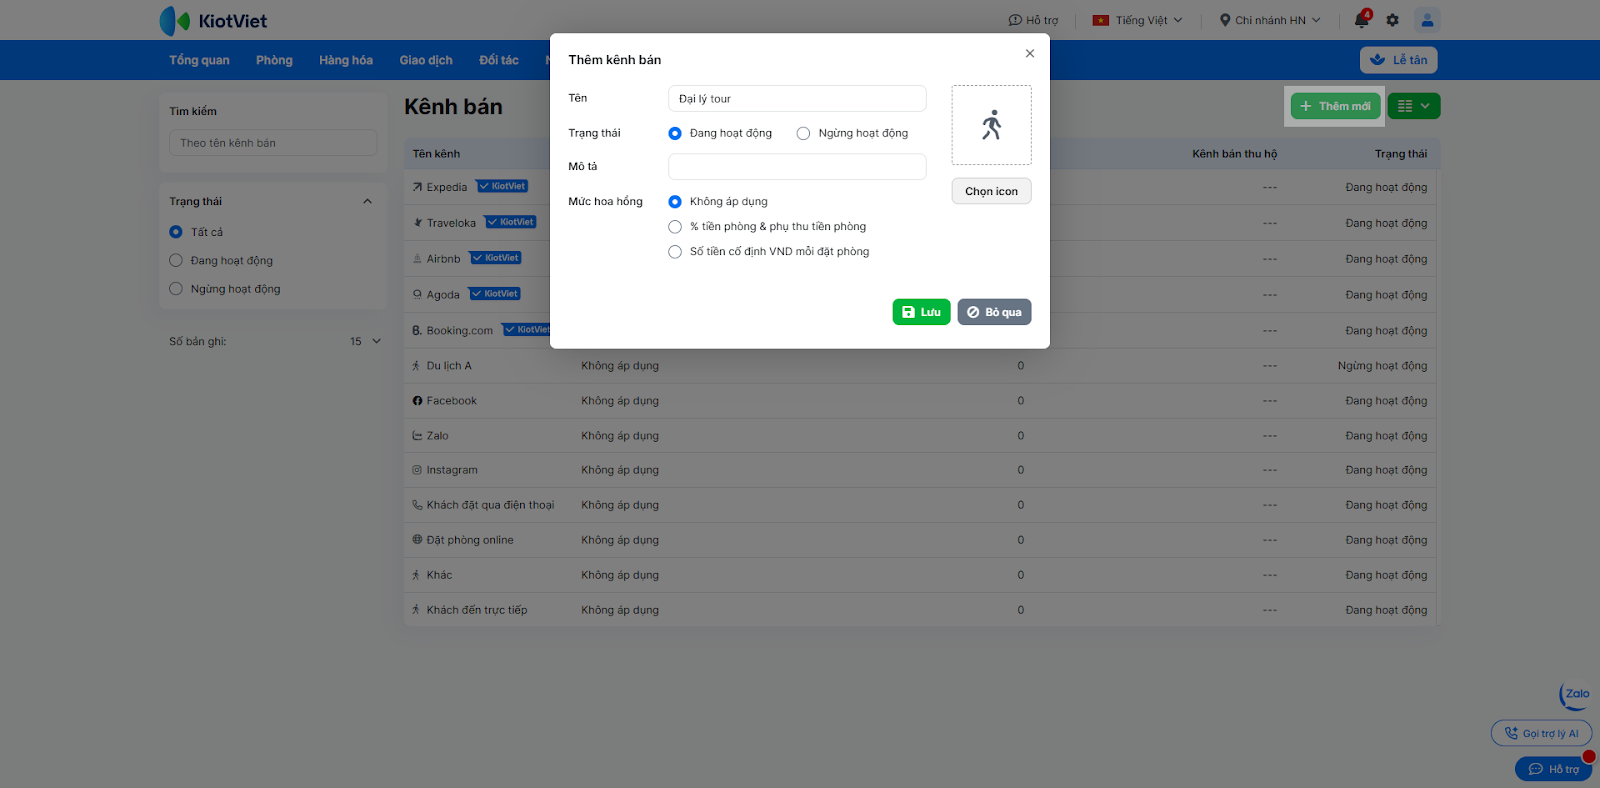Open the notifications bell
Image resolution: width=1600 pixels, height=788 pixels.
[x=1362, y=20]
